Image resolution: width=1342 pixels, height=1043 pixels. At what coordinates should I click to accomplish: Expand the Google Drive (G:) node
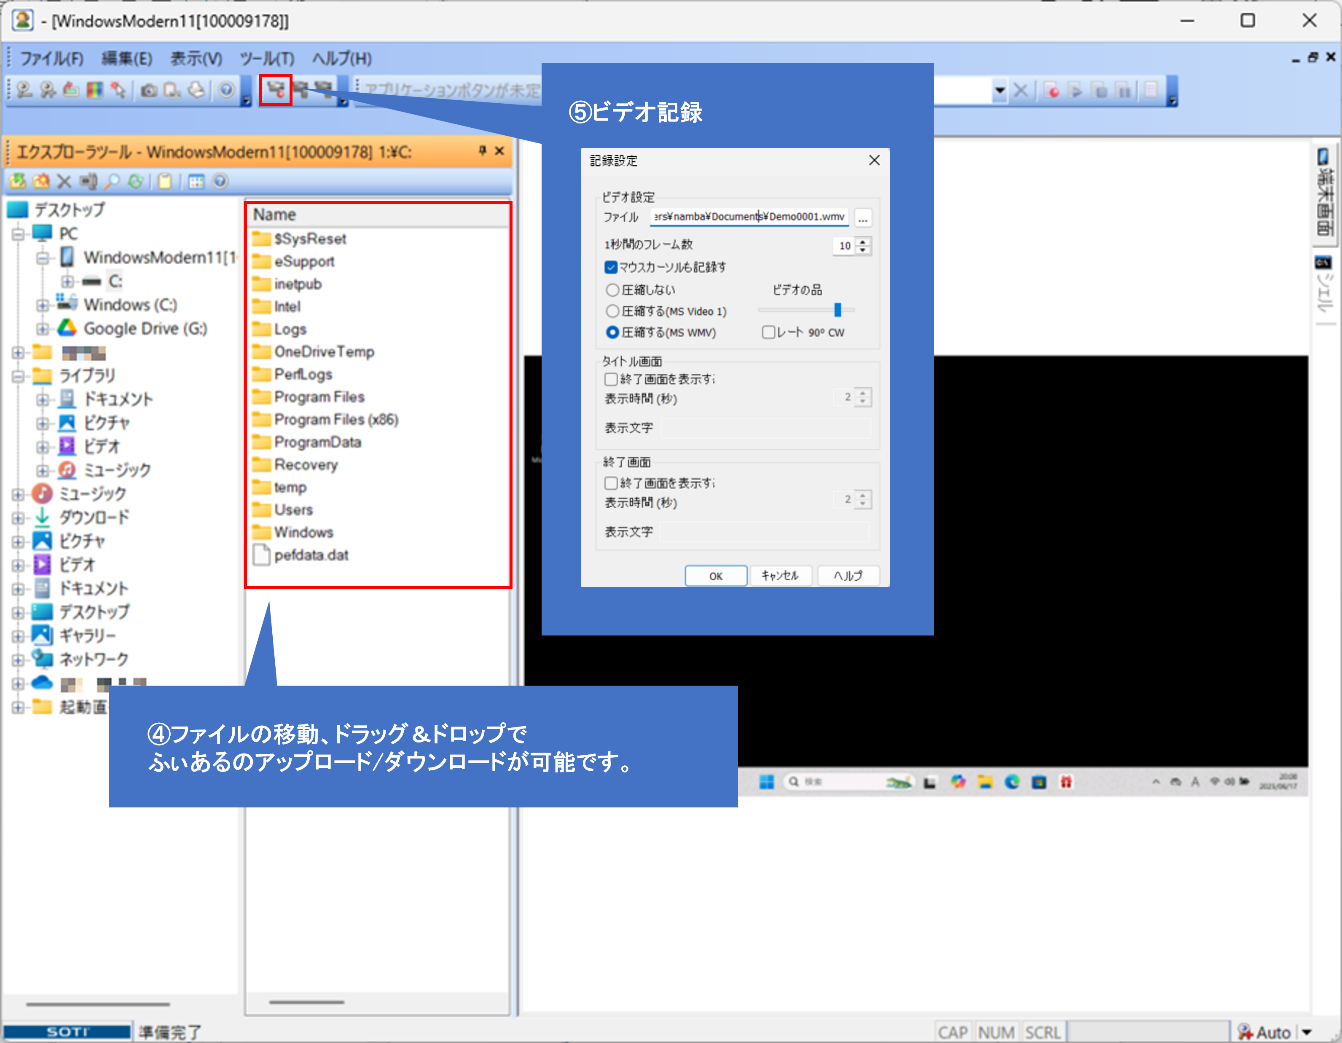click(42, 329)
